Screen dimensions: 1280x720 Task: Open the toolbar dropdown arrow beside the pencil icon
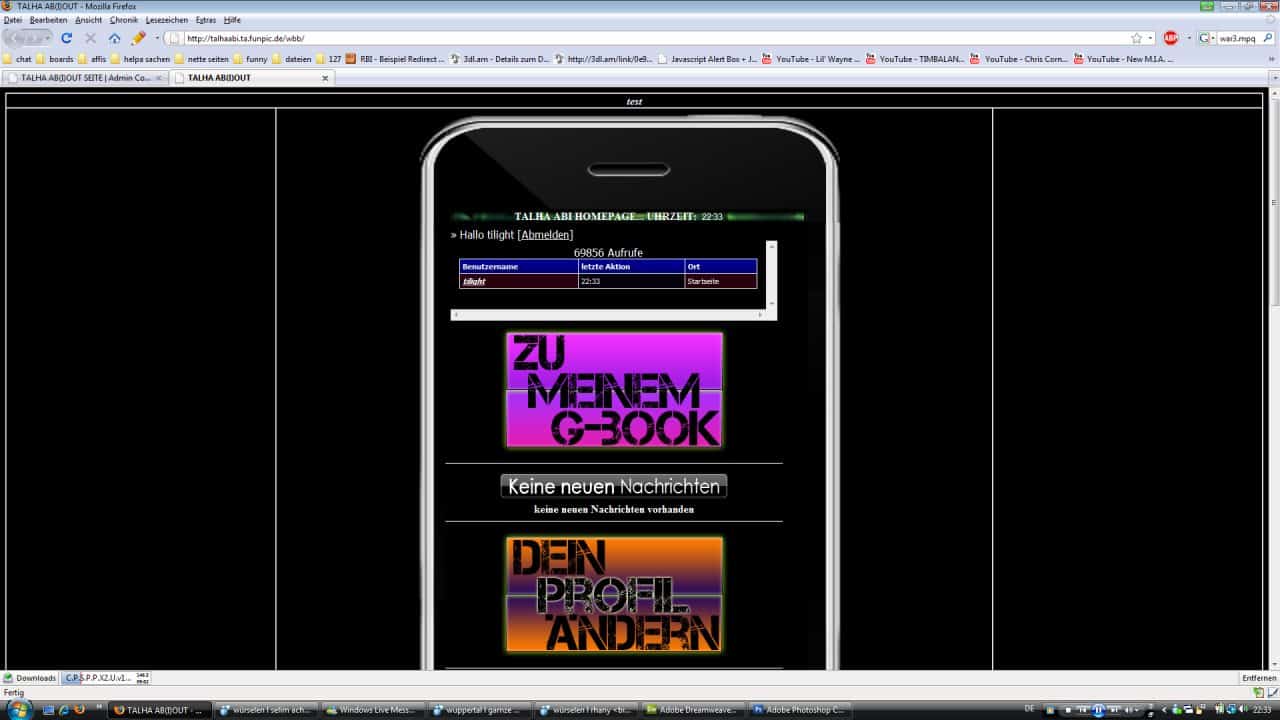(x=157, y=38)
